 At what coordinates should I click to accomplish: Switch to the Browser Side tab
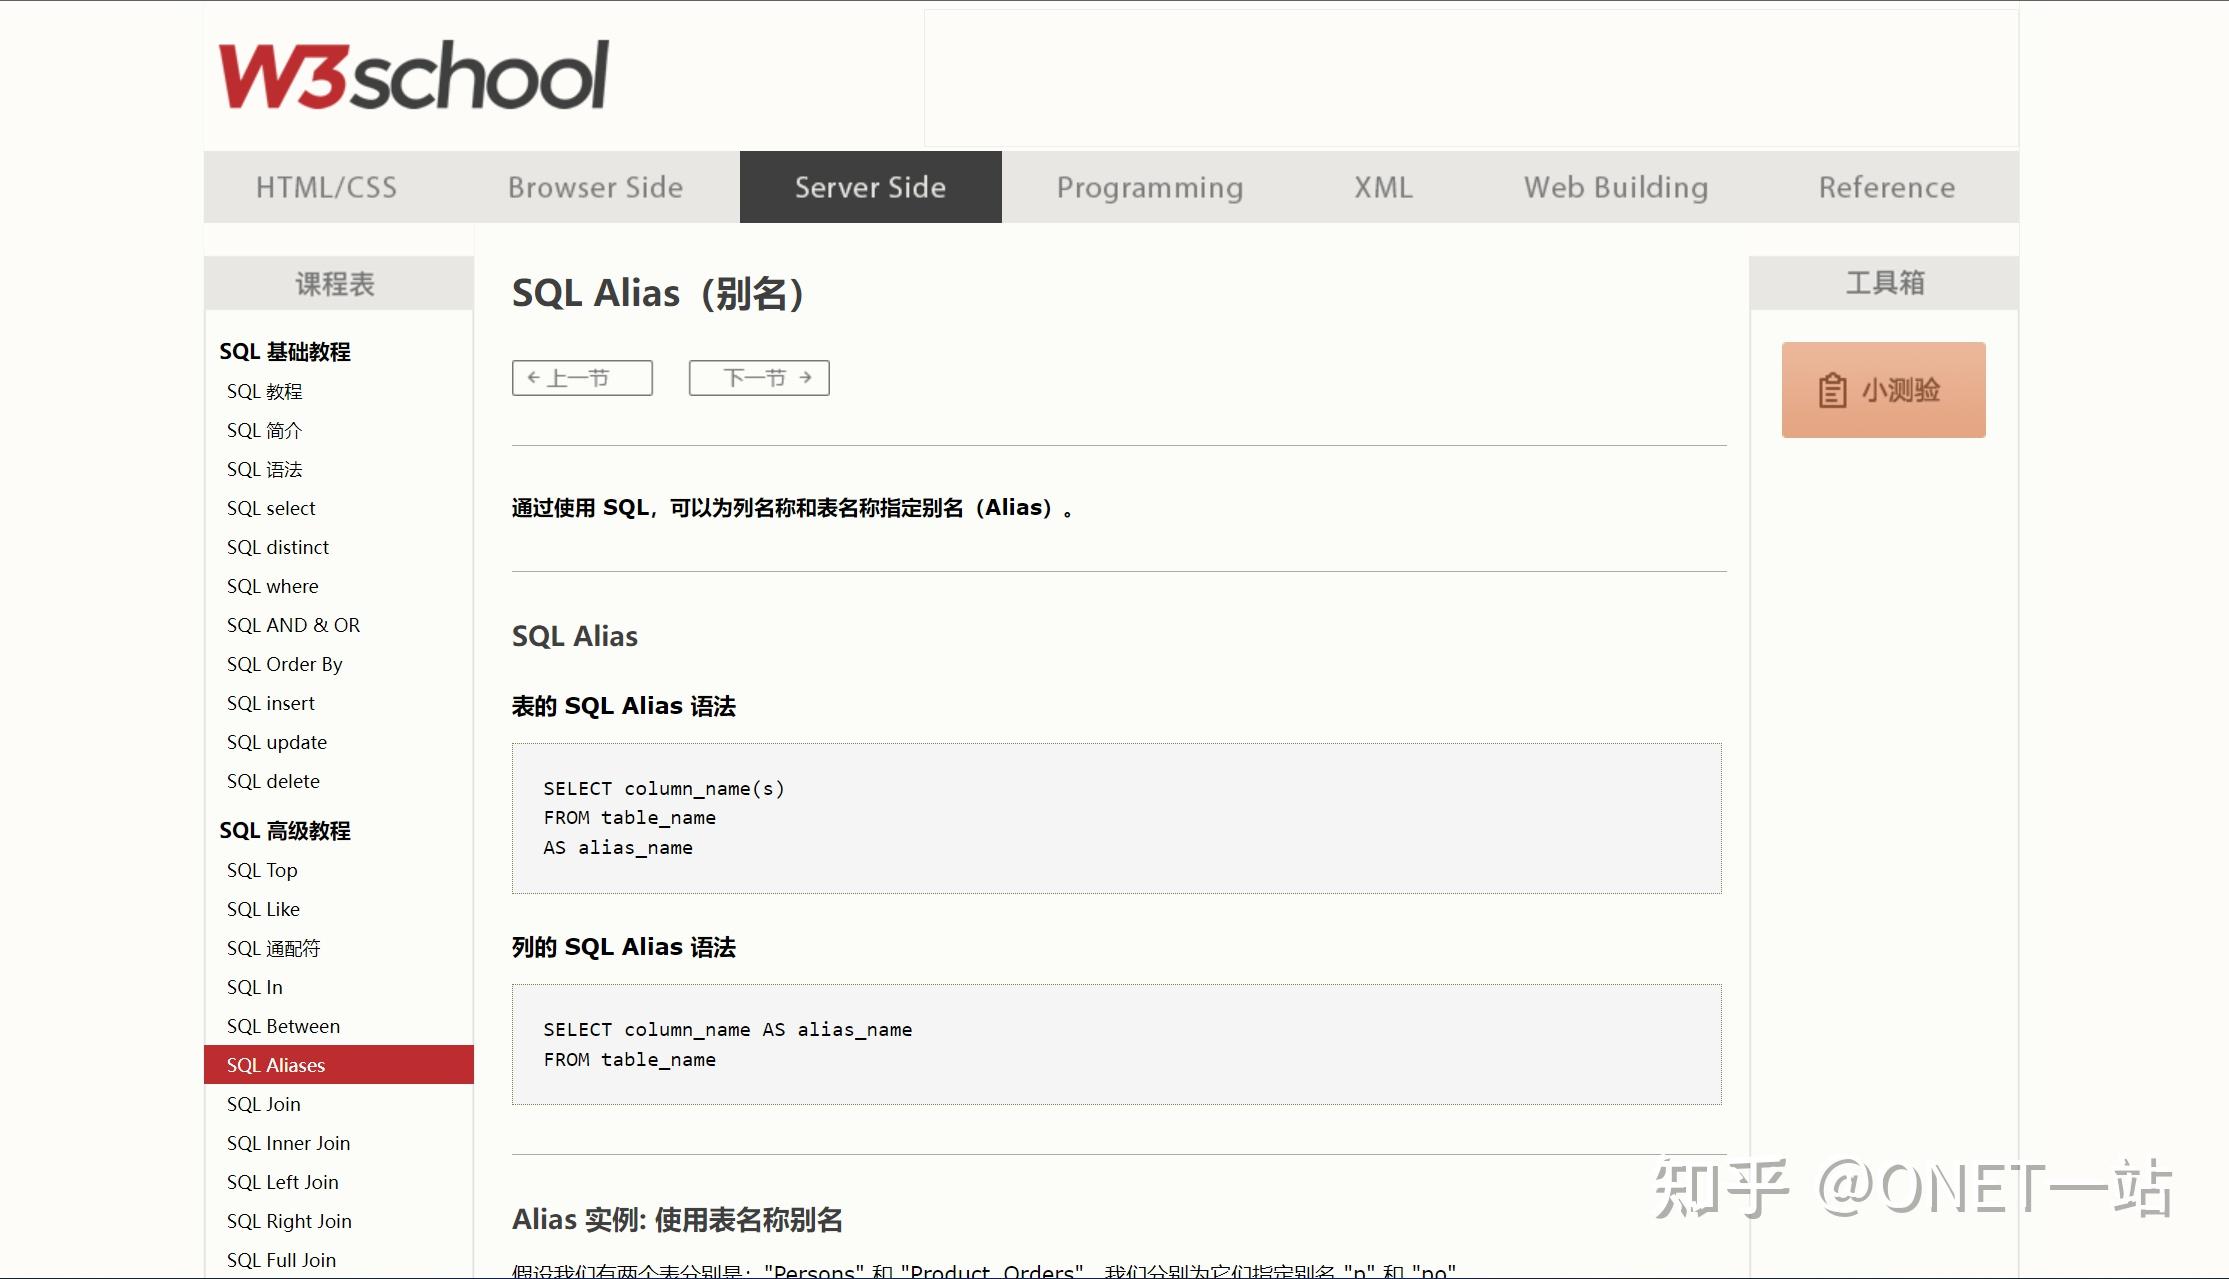pyautogui.click(x=596, y=187)
